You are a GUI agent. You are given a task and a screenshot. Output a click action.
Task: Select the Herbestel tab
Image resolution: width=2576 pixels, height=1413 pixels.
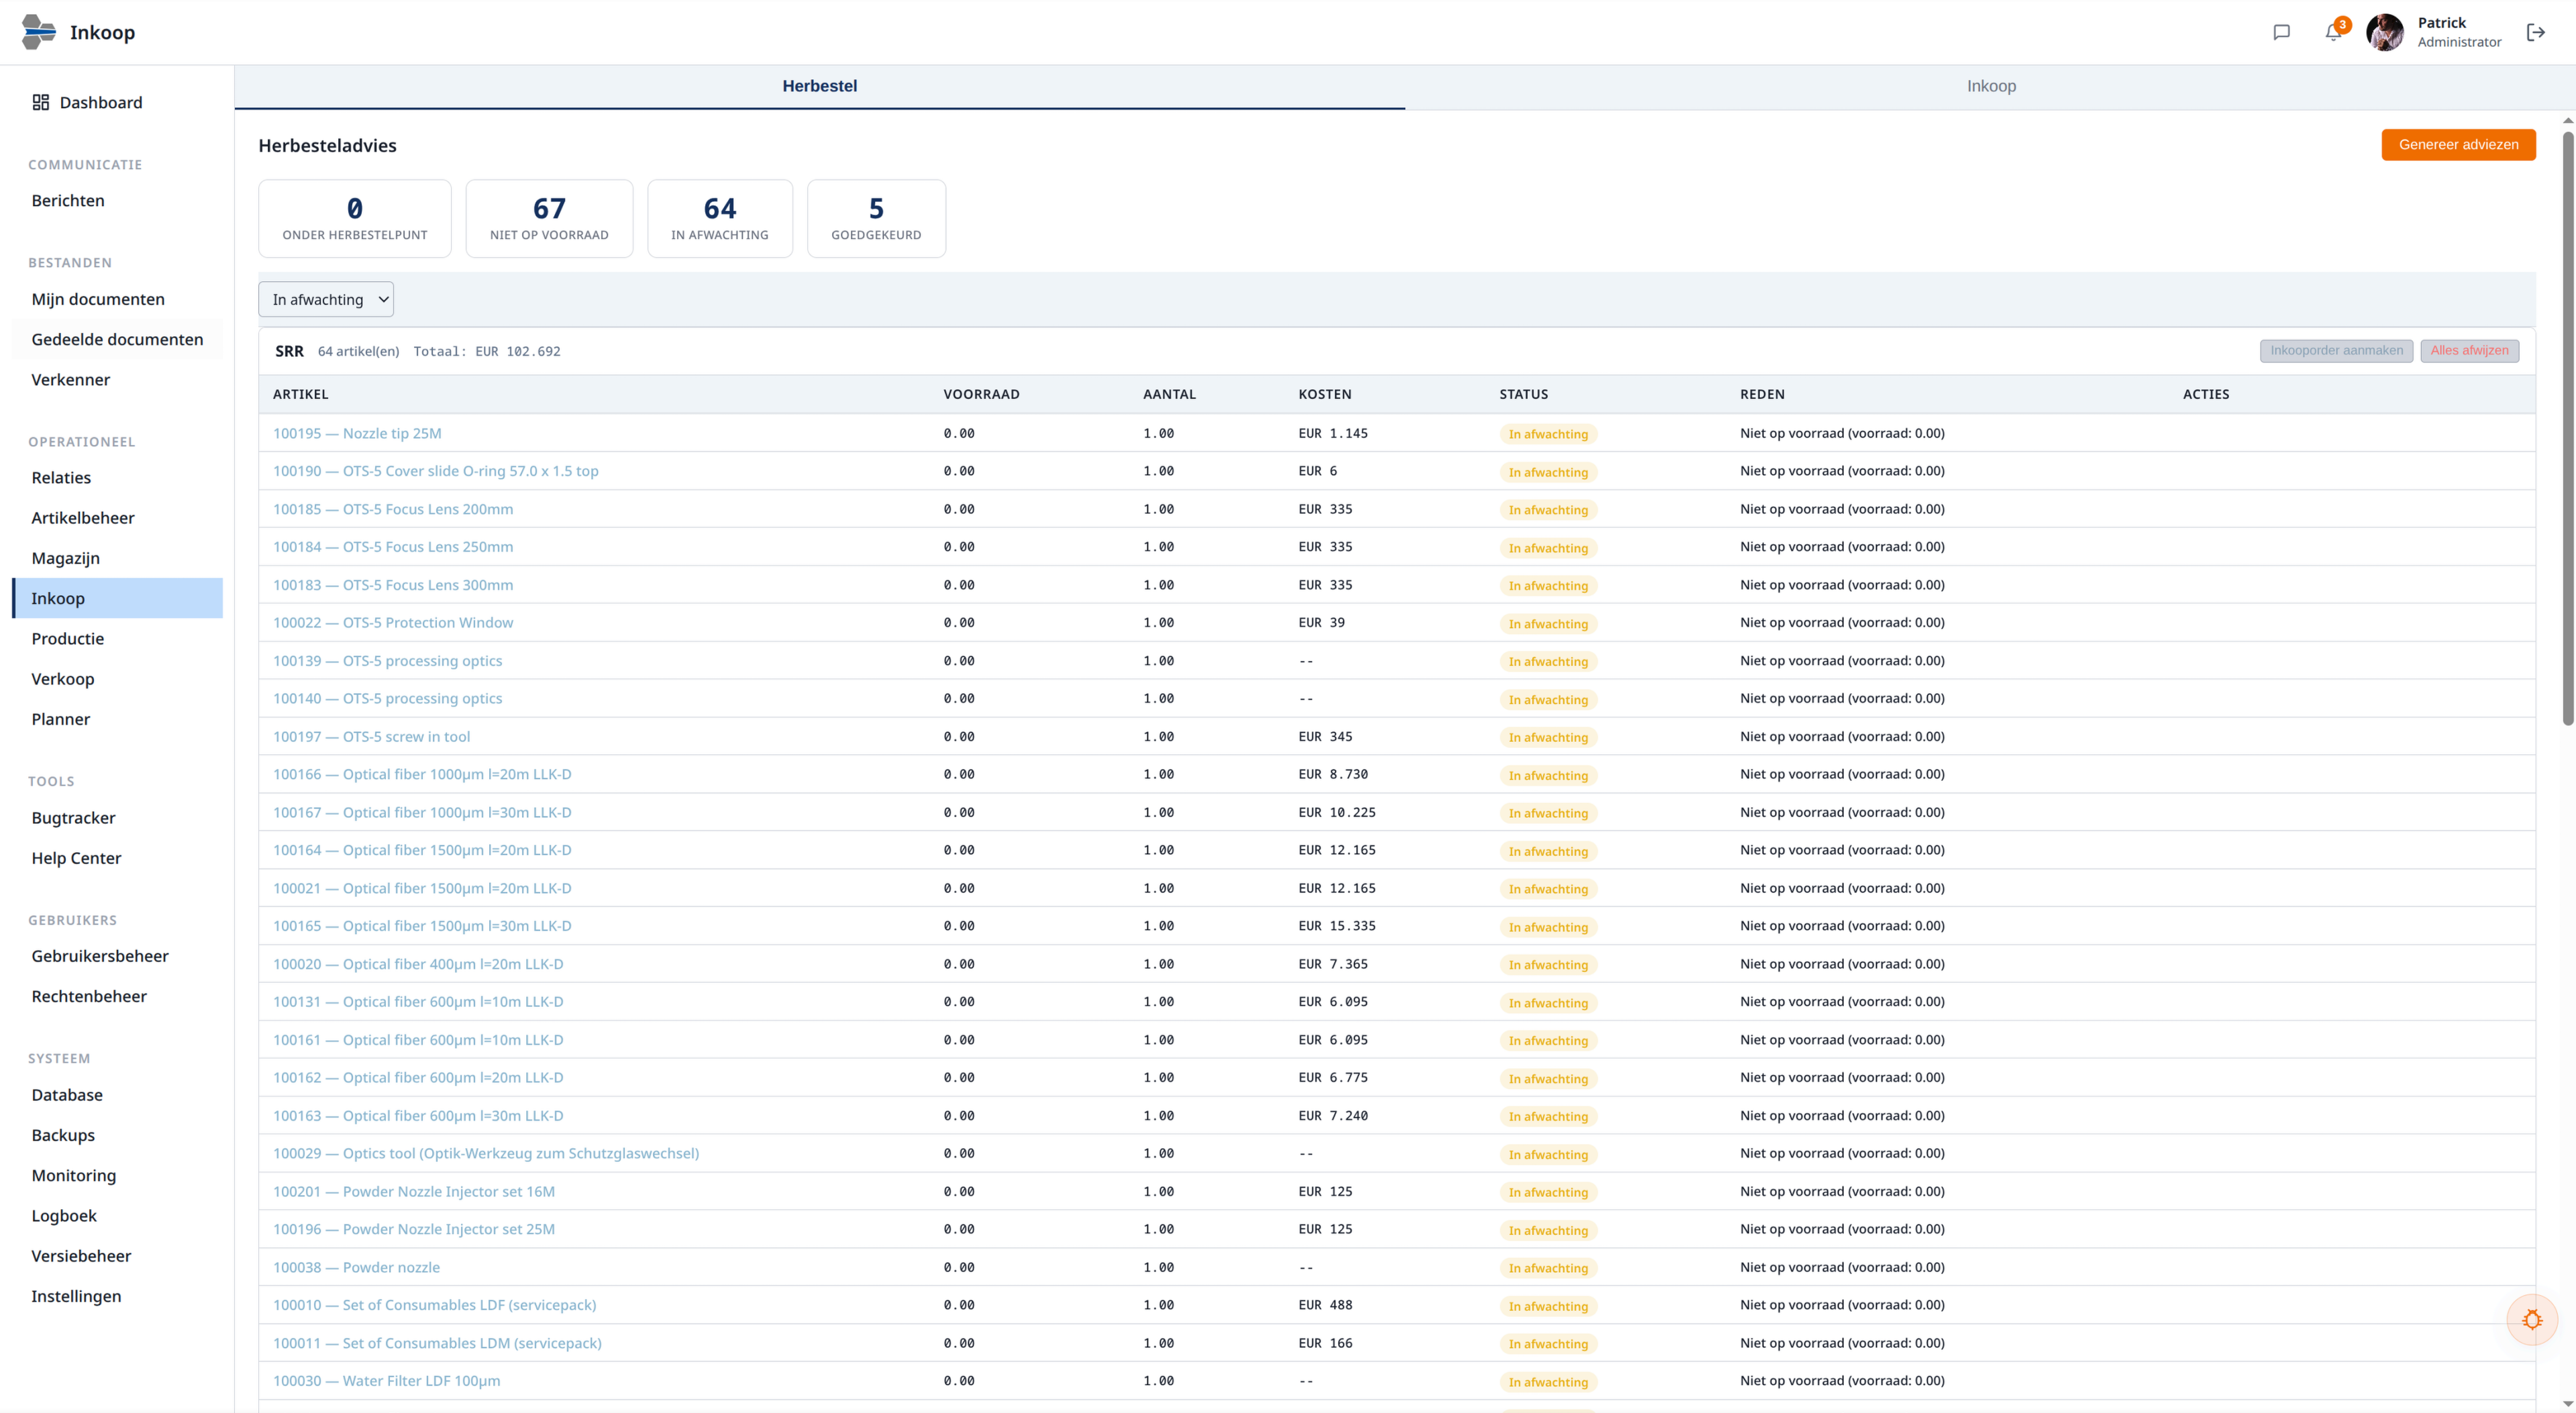tap(819, 86)
